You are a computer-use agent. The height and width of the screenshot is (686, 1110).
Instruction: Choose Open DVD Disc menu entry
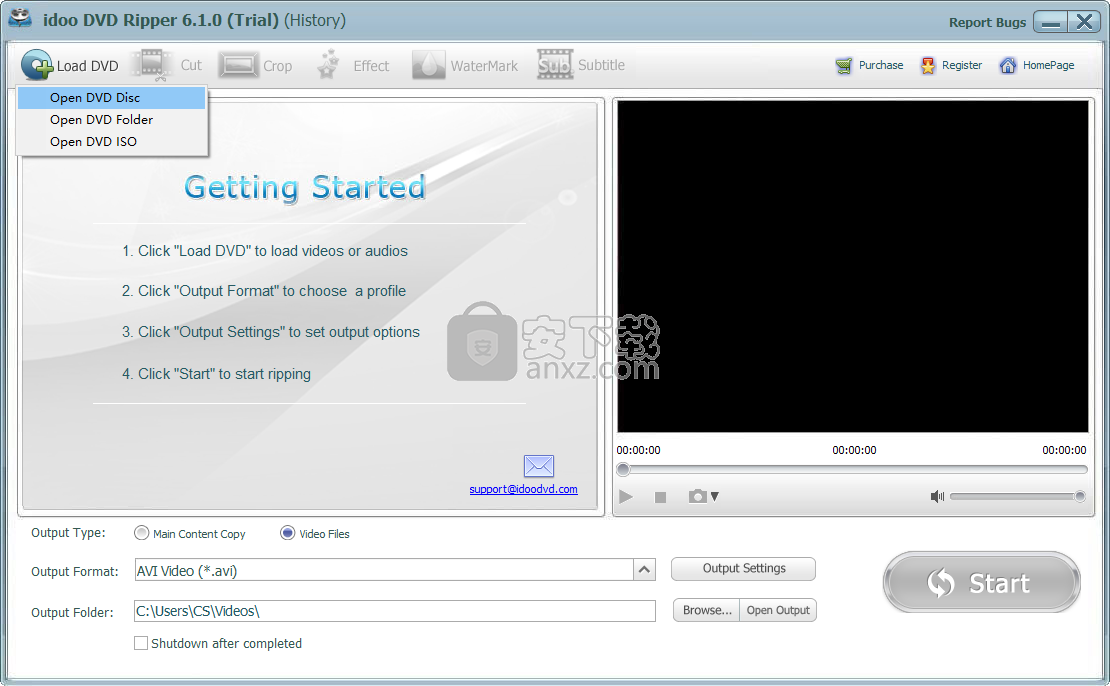click(x=112, y=98)
